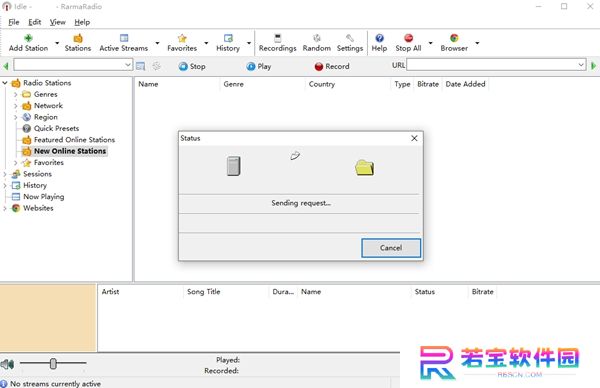Open Recordings from the toolbar

click(278, 38)
